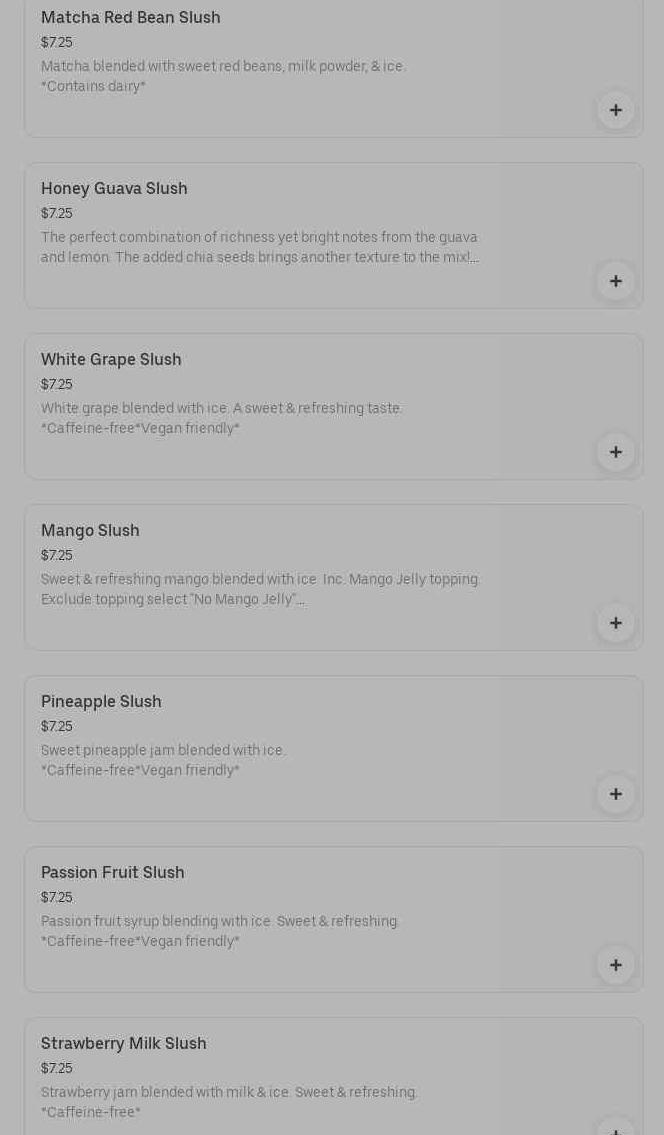The width and height of the screenshot is (664, 1135).
Task: Click White Grape Slush description text
Action: [221, 418]
